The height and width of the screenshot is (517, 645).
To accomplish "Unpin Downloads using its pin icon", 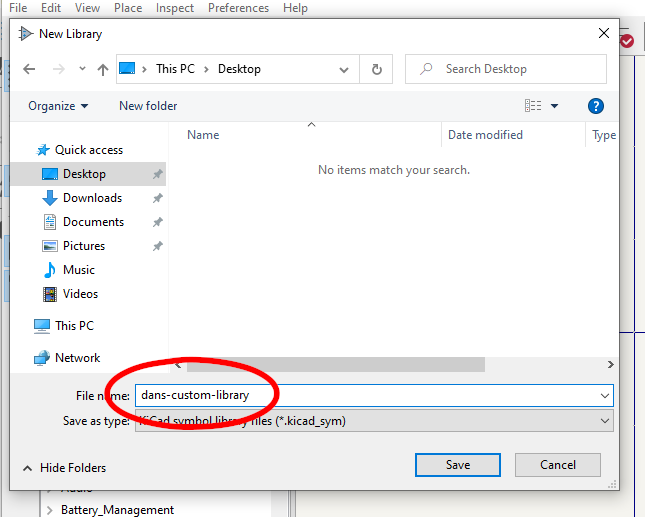I will [x=158, y=198].
